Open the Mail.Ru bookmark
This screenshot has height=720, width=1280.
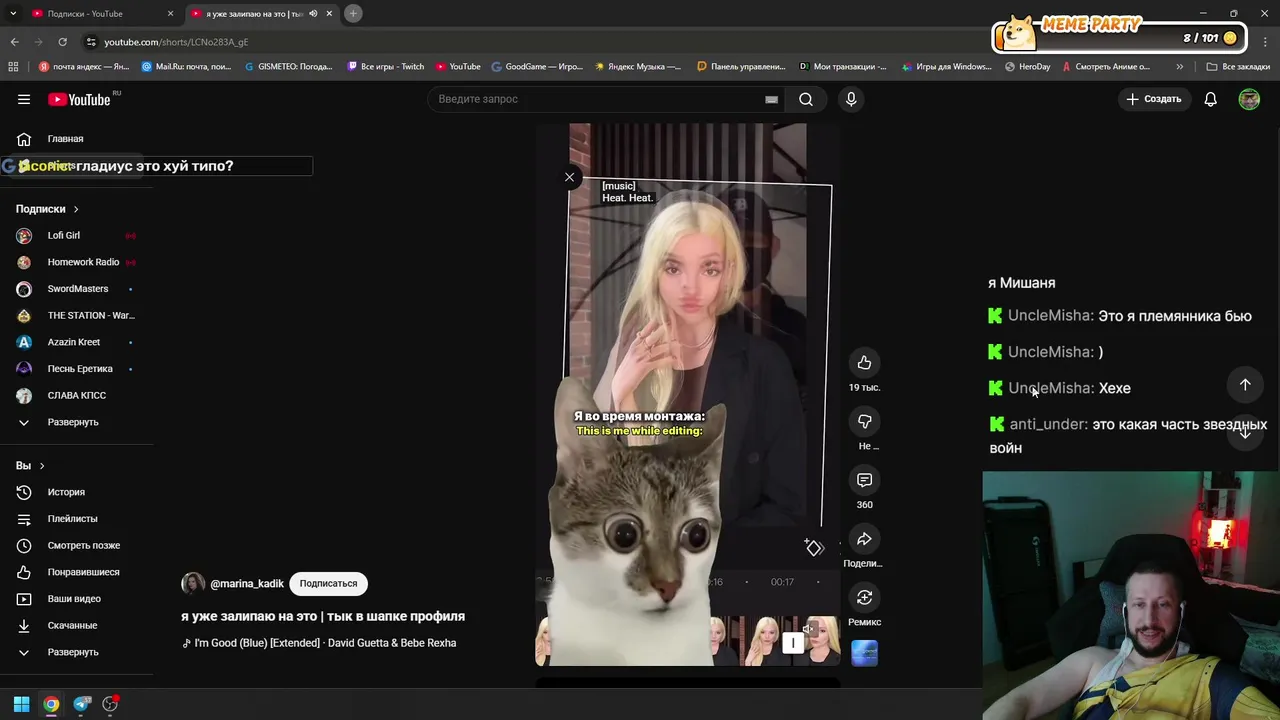187,67
